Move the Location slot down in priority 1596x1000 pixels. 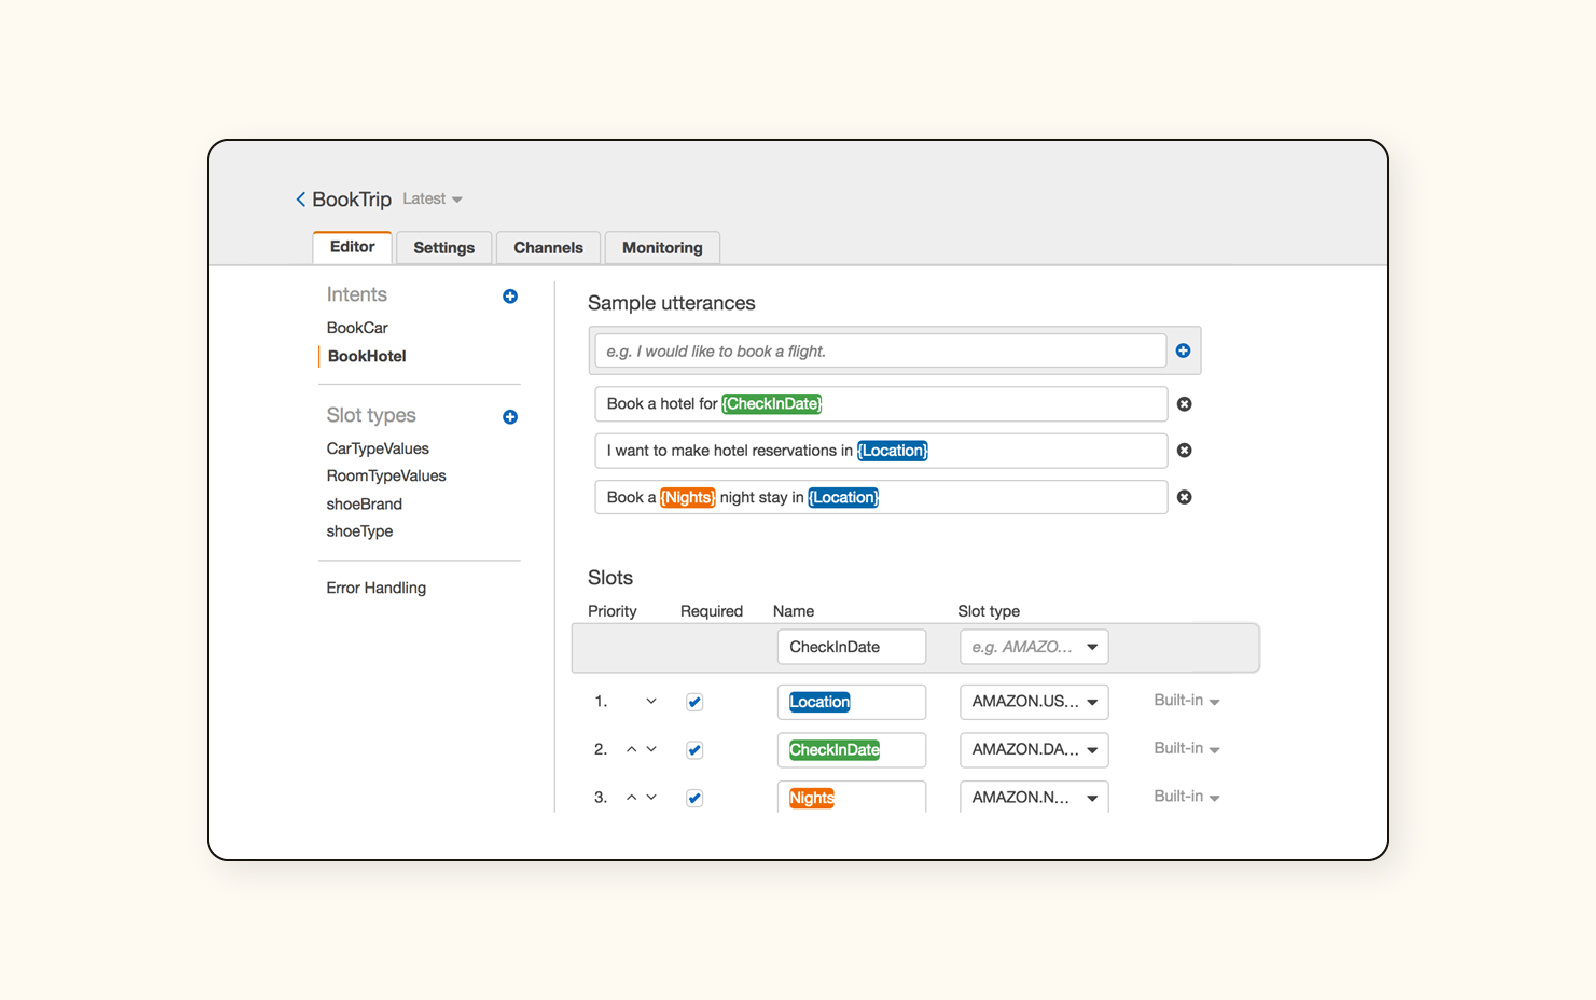tap(651, 701)
